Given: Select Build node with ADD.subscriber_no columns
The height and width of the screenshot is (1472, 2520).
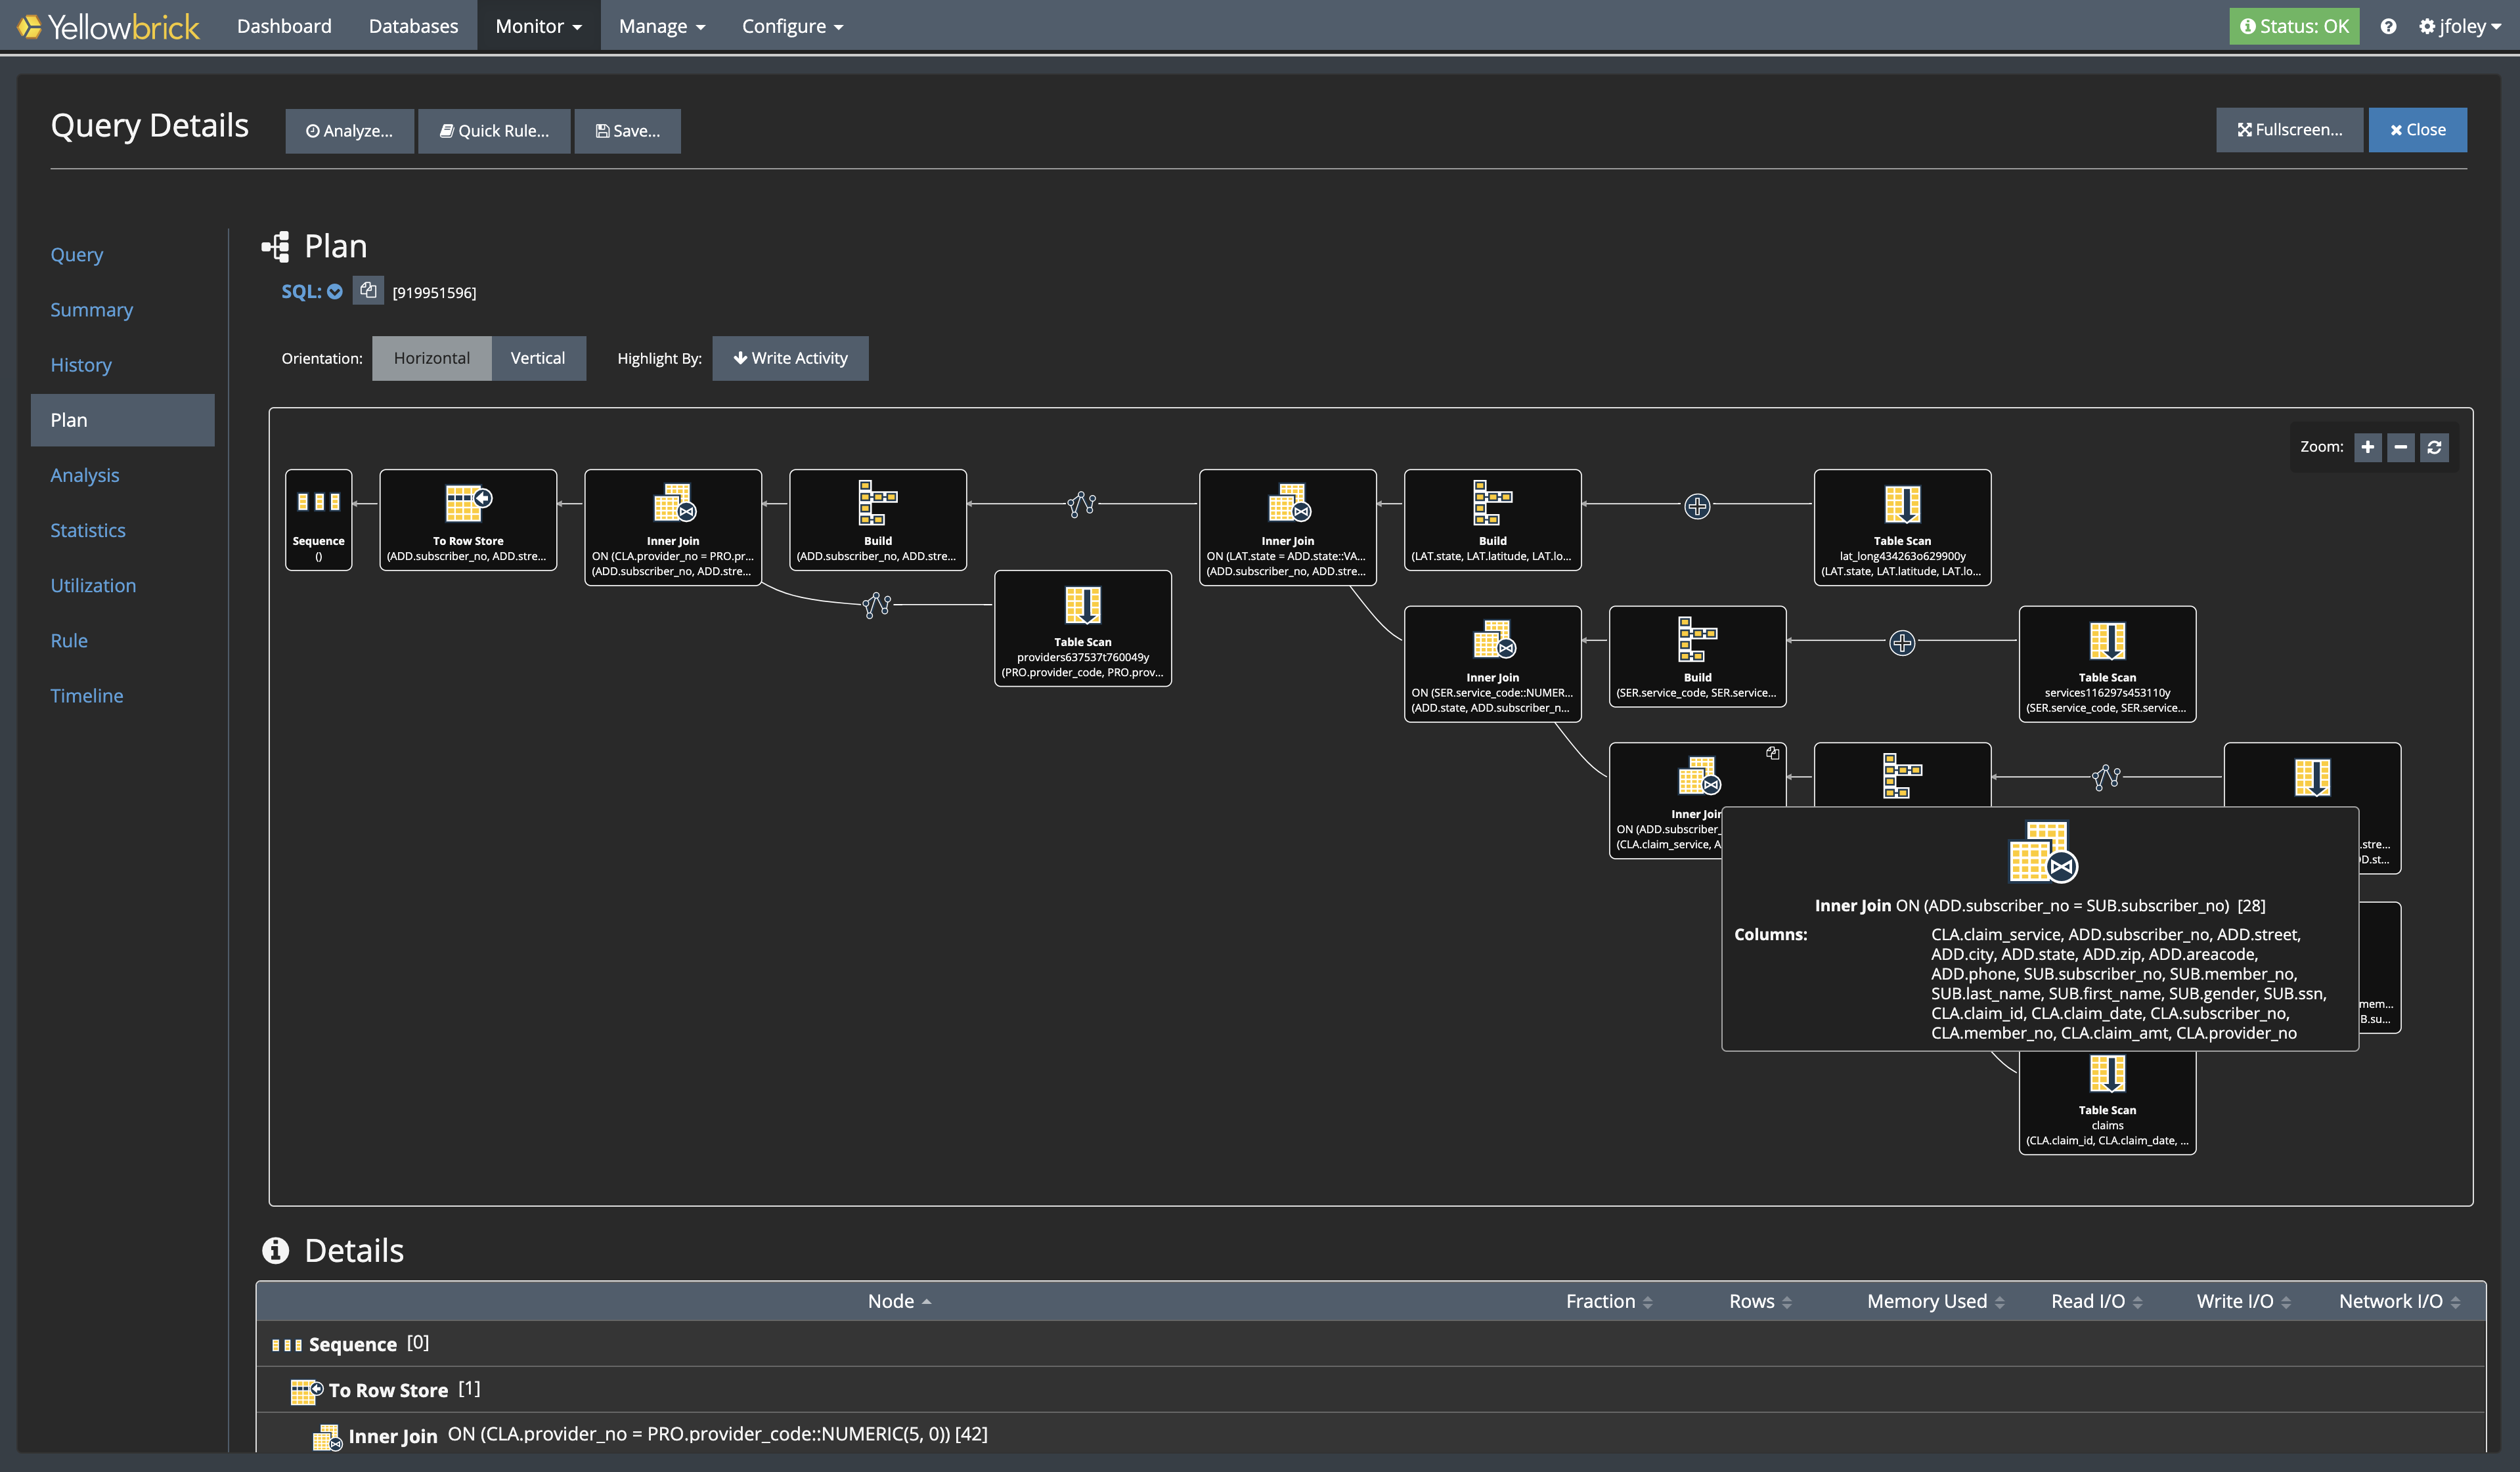Looking at the screenshot, I should click(878, 520).
